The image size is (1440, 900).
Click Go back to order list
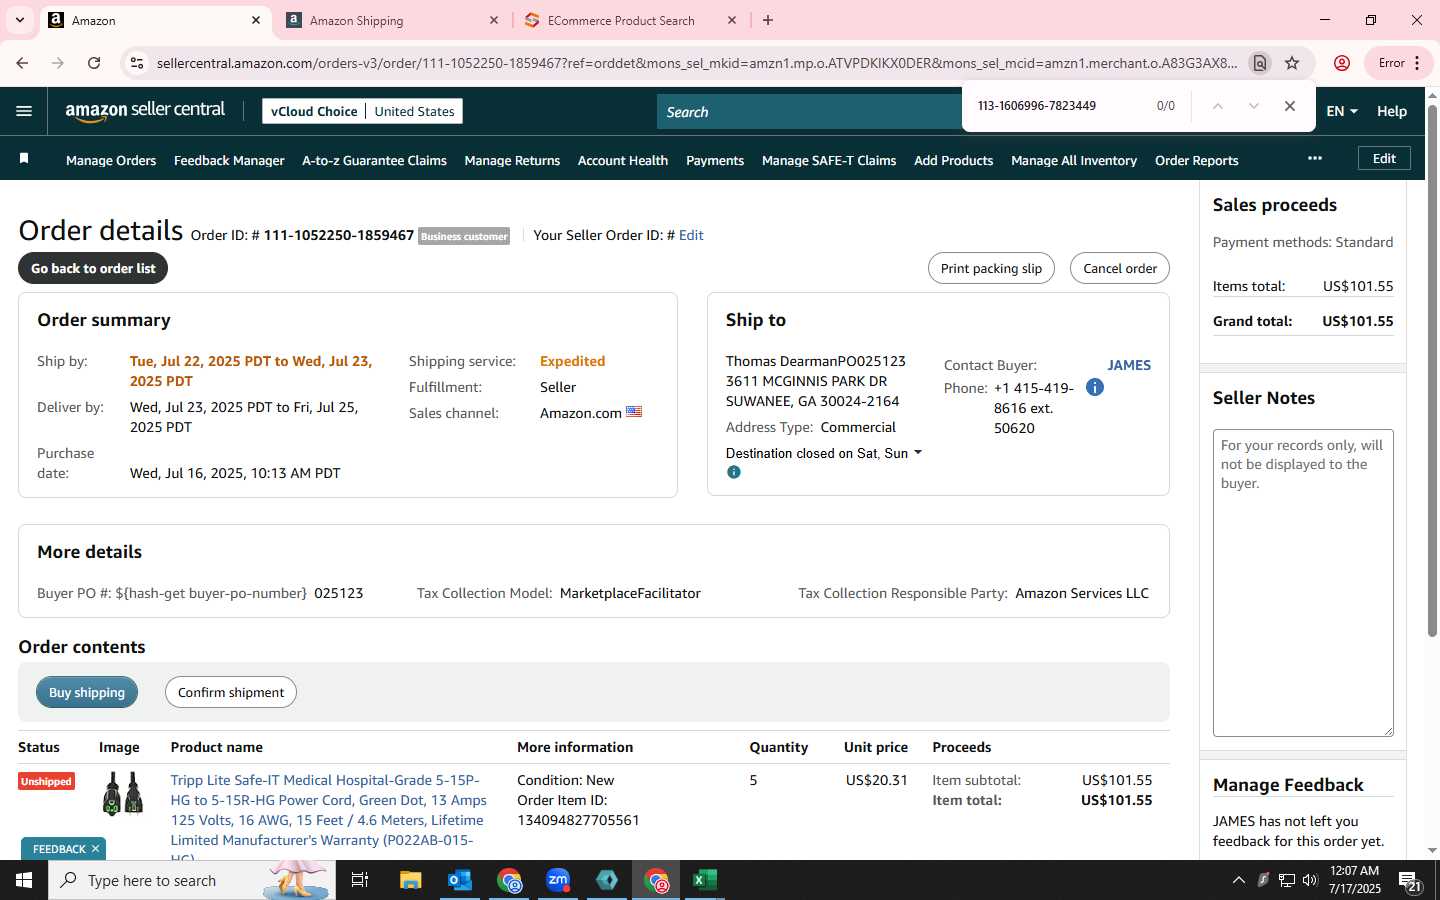[93, 268]
